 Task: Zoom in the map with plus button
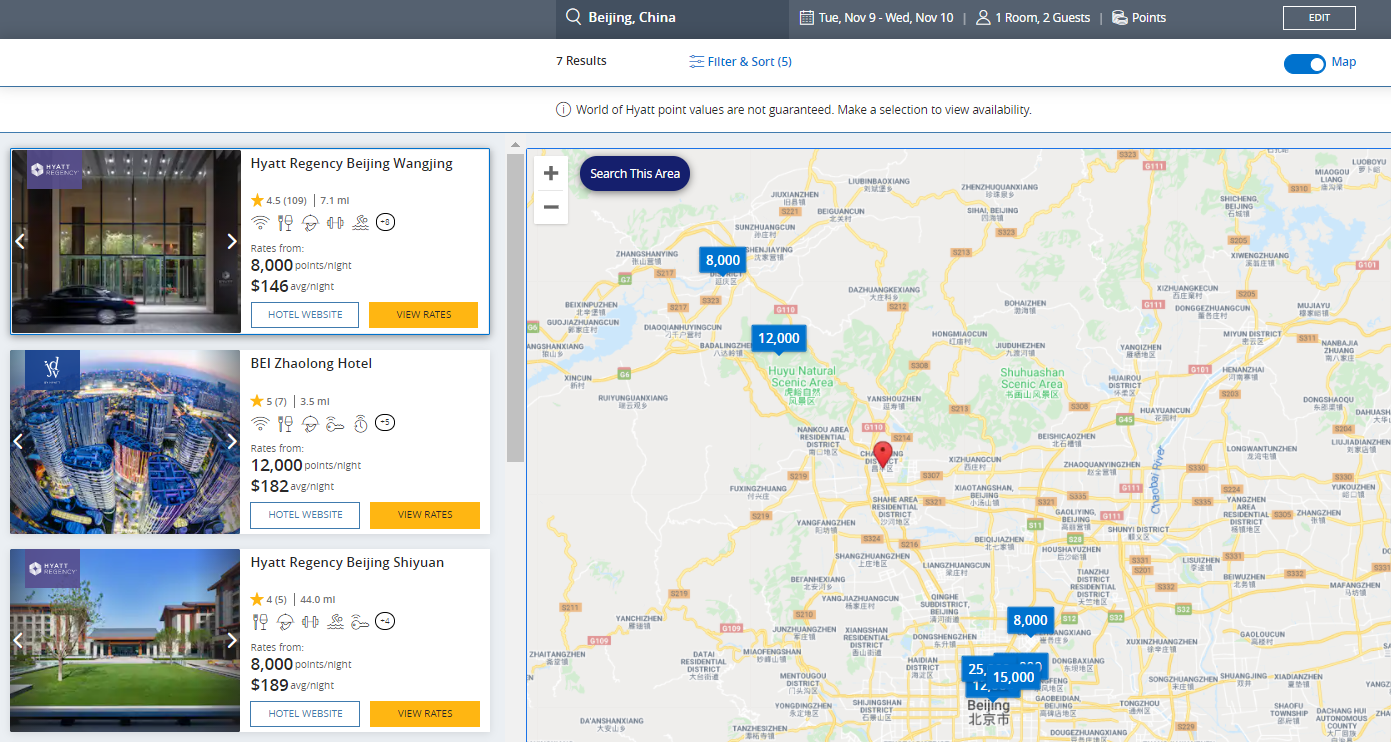pyautogui.click(x=551, y=173)
